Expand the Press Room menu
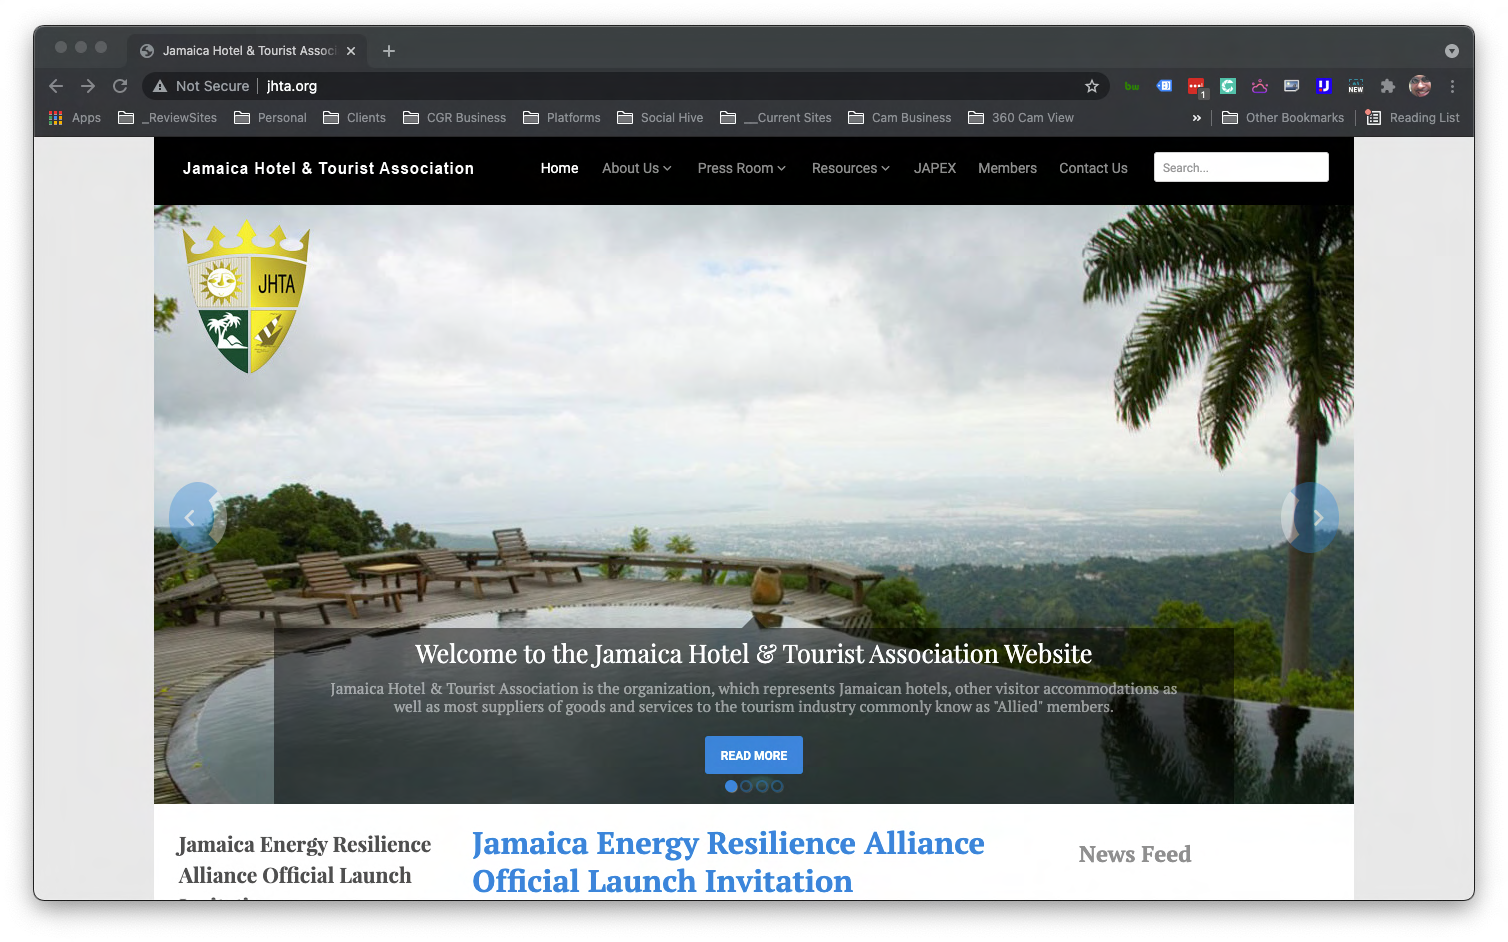The image size is (1508, 942). coord(742,168)
